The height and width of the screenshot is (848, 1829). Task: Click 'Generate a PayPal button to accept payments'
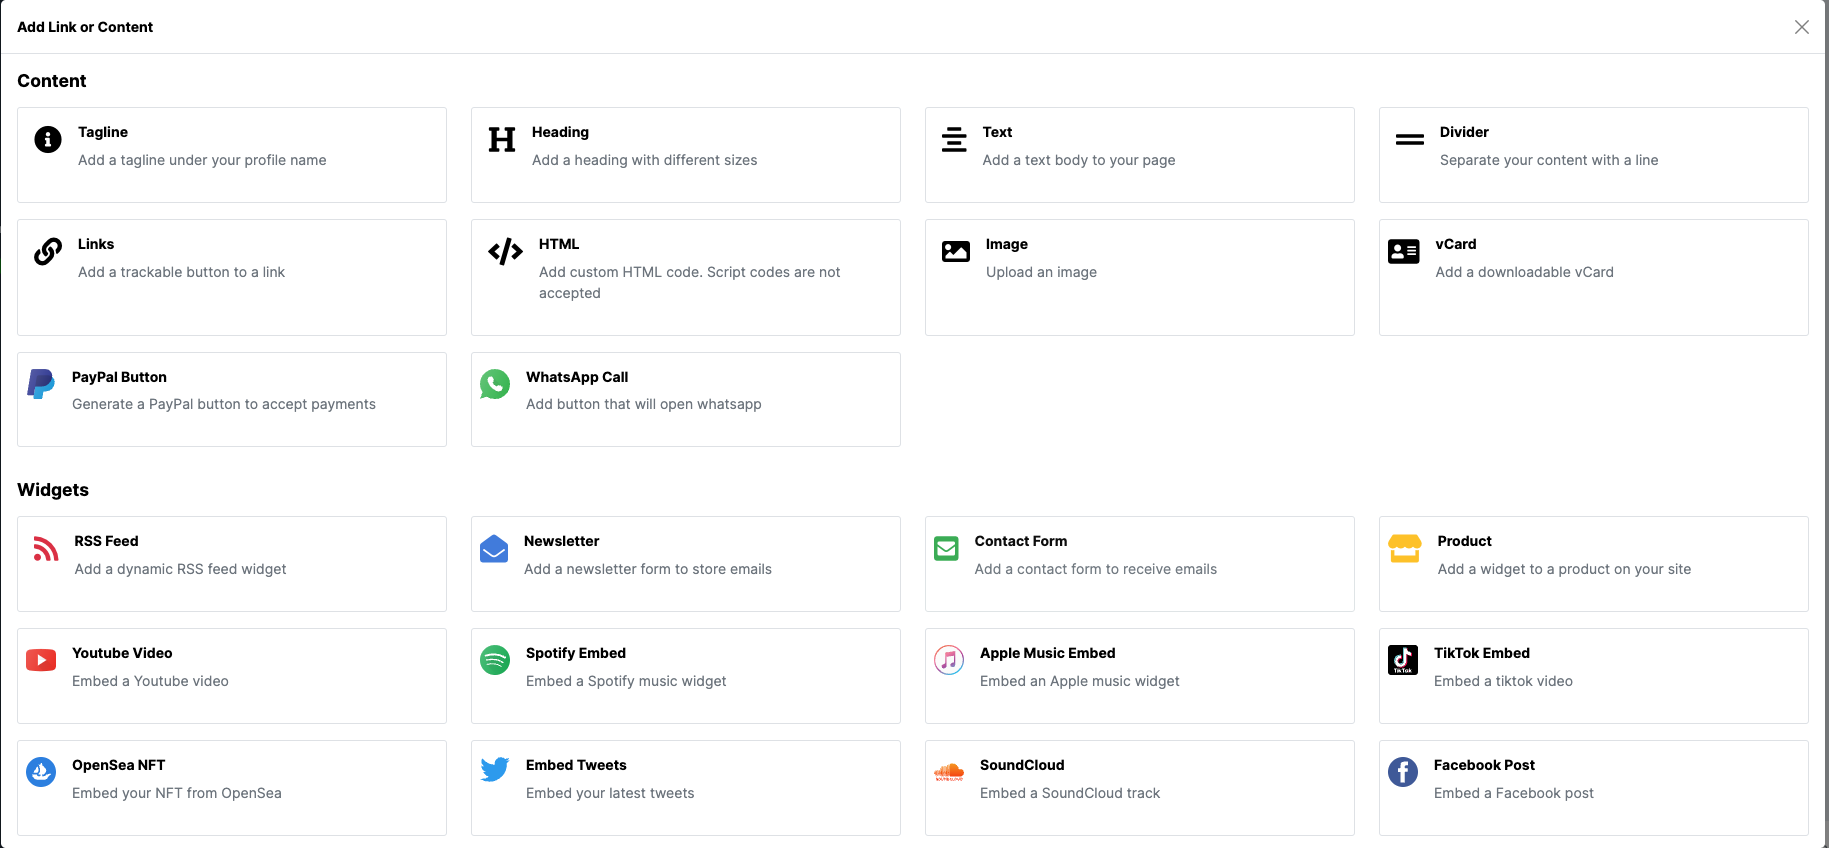[x=224, y=404]
